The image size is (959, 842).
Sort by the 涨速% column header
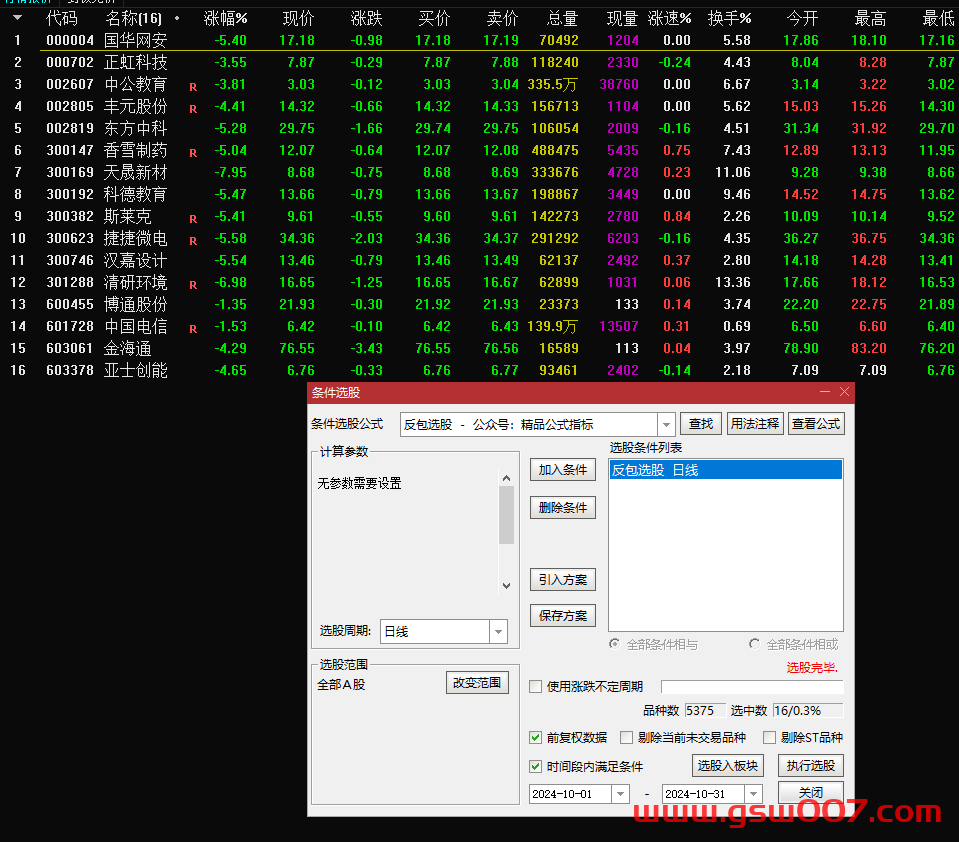[x=670, y=18]
